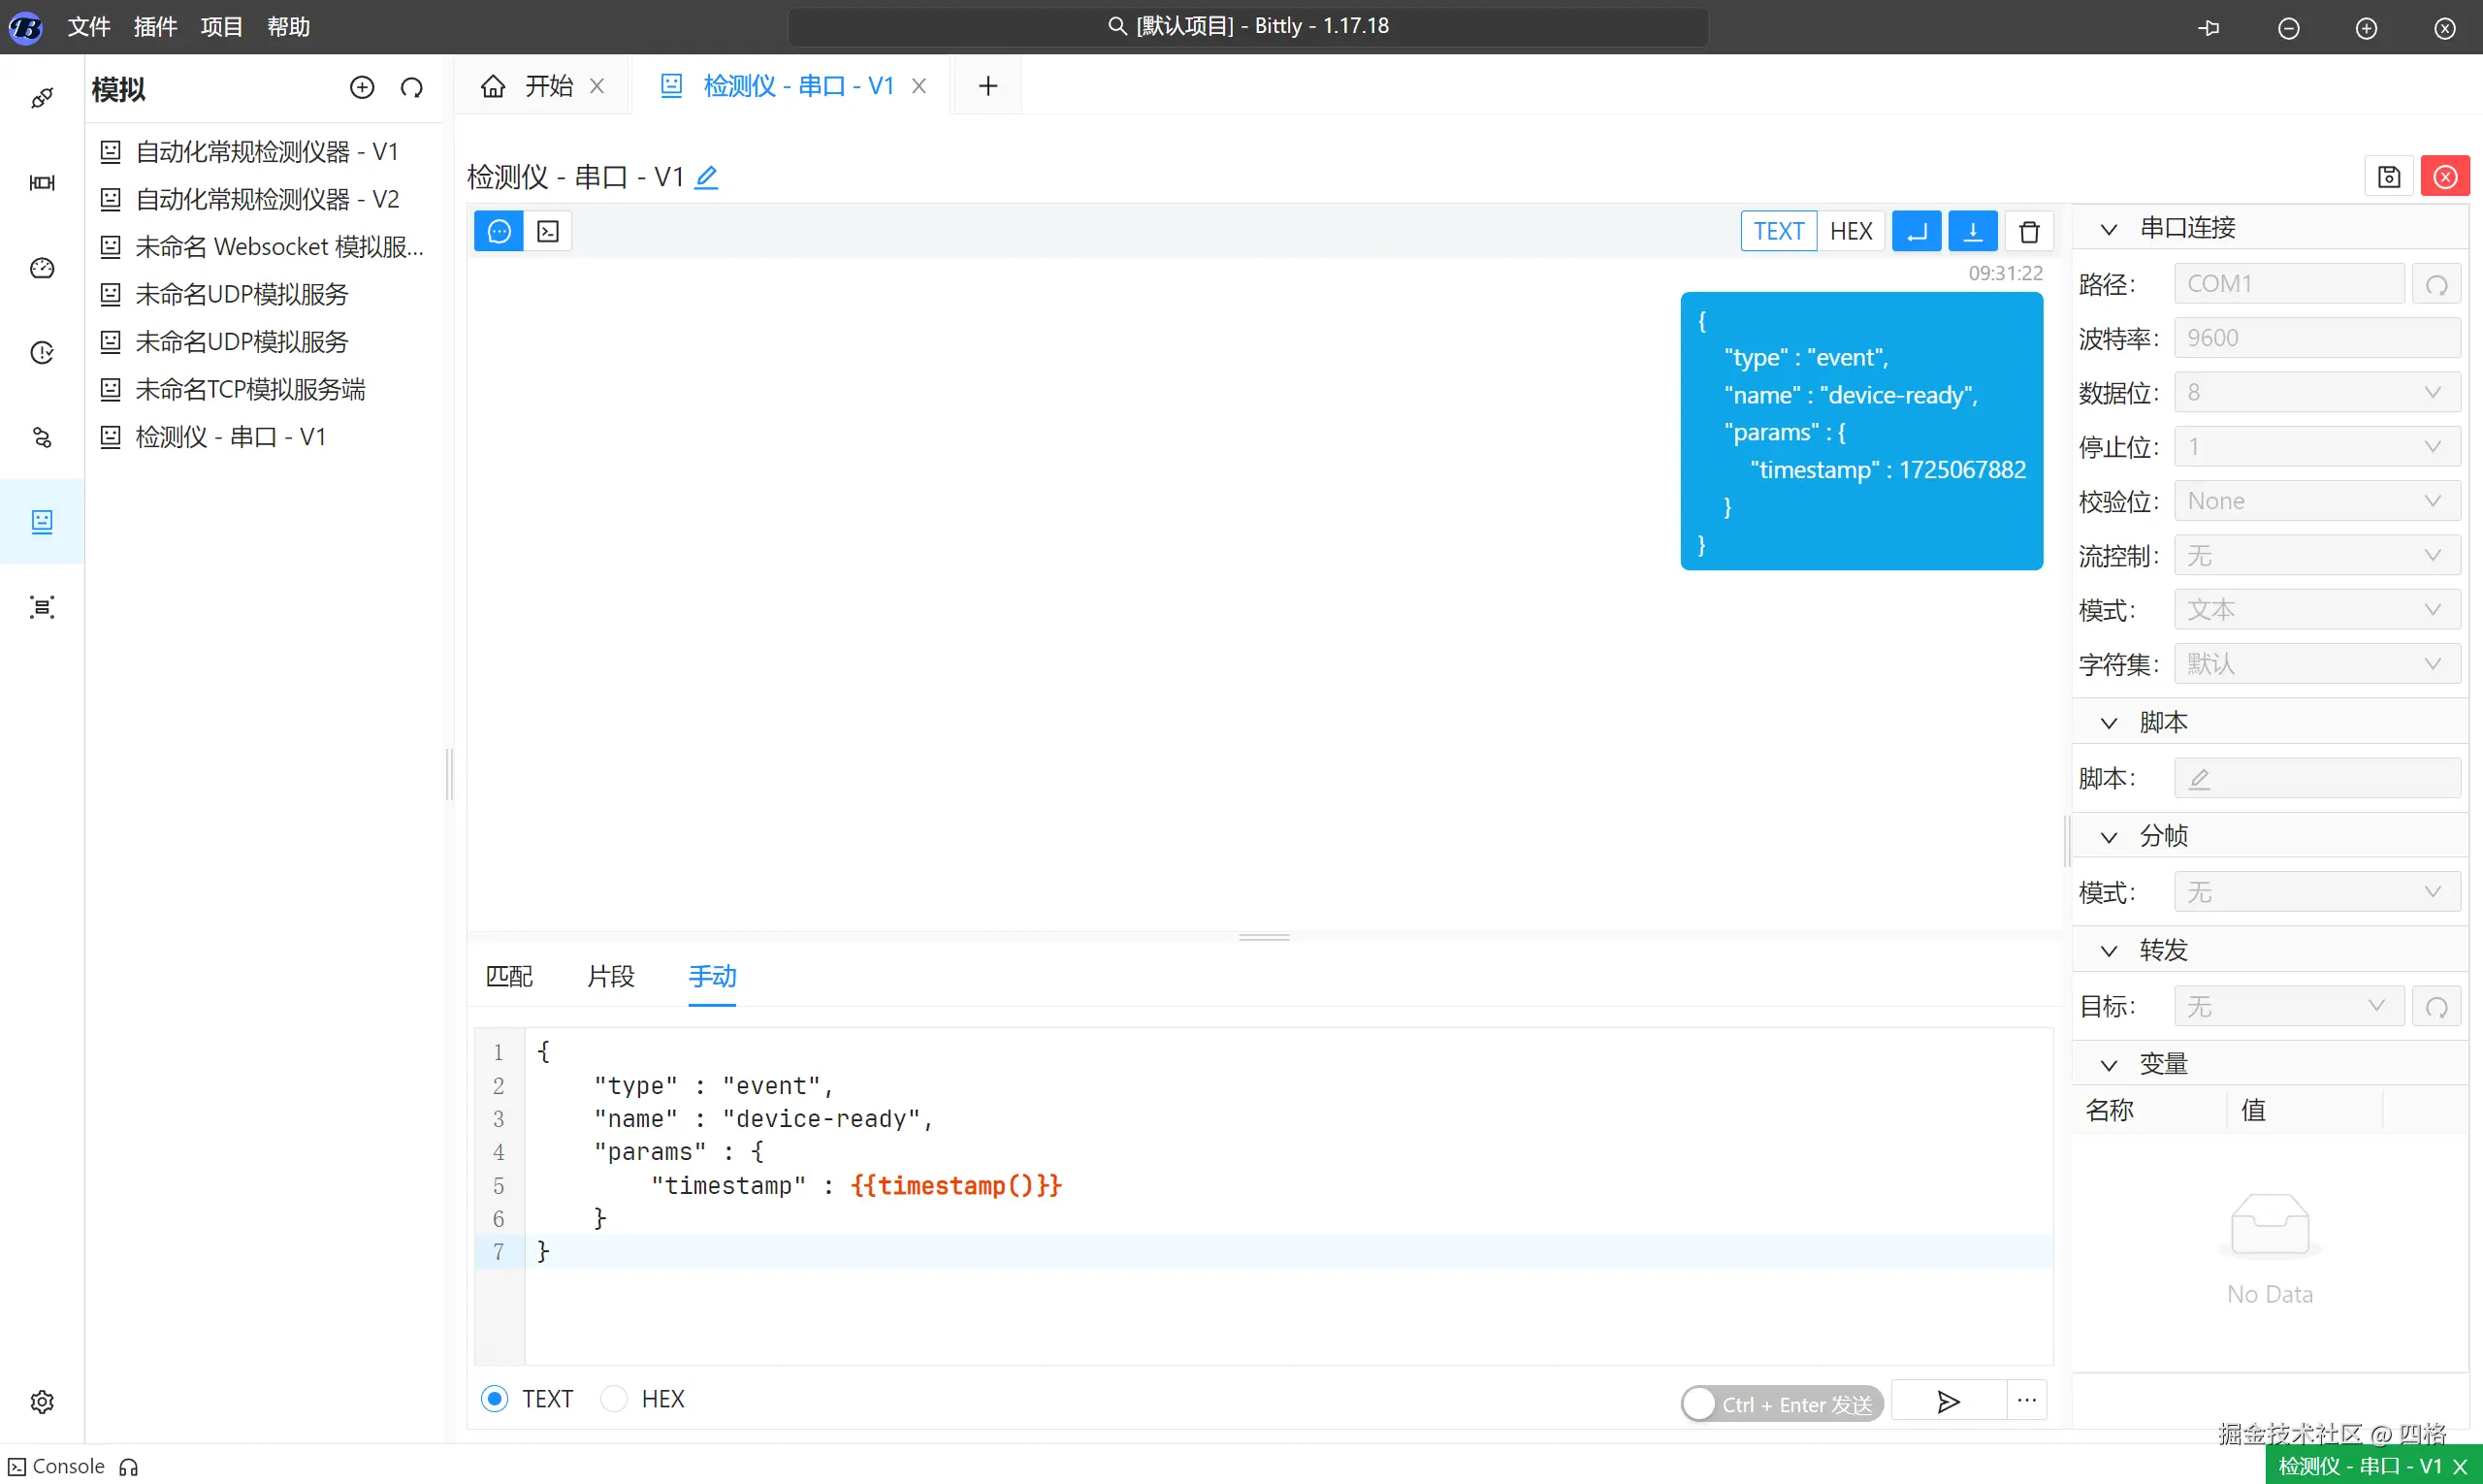Screen dimensions: 2483x1484
Task: Click the send message arrow icon
Action: click(x=1948, y=1401)
